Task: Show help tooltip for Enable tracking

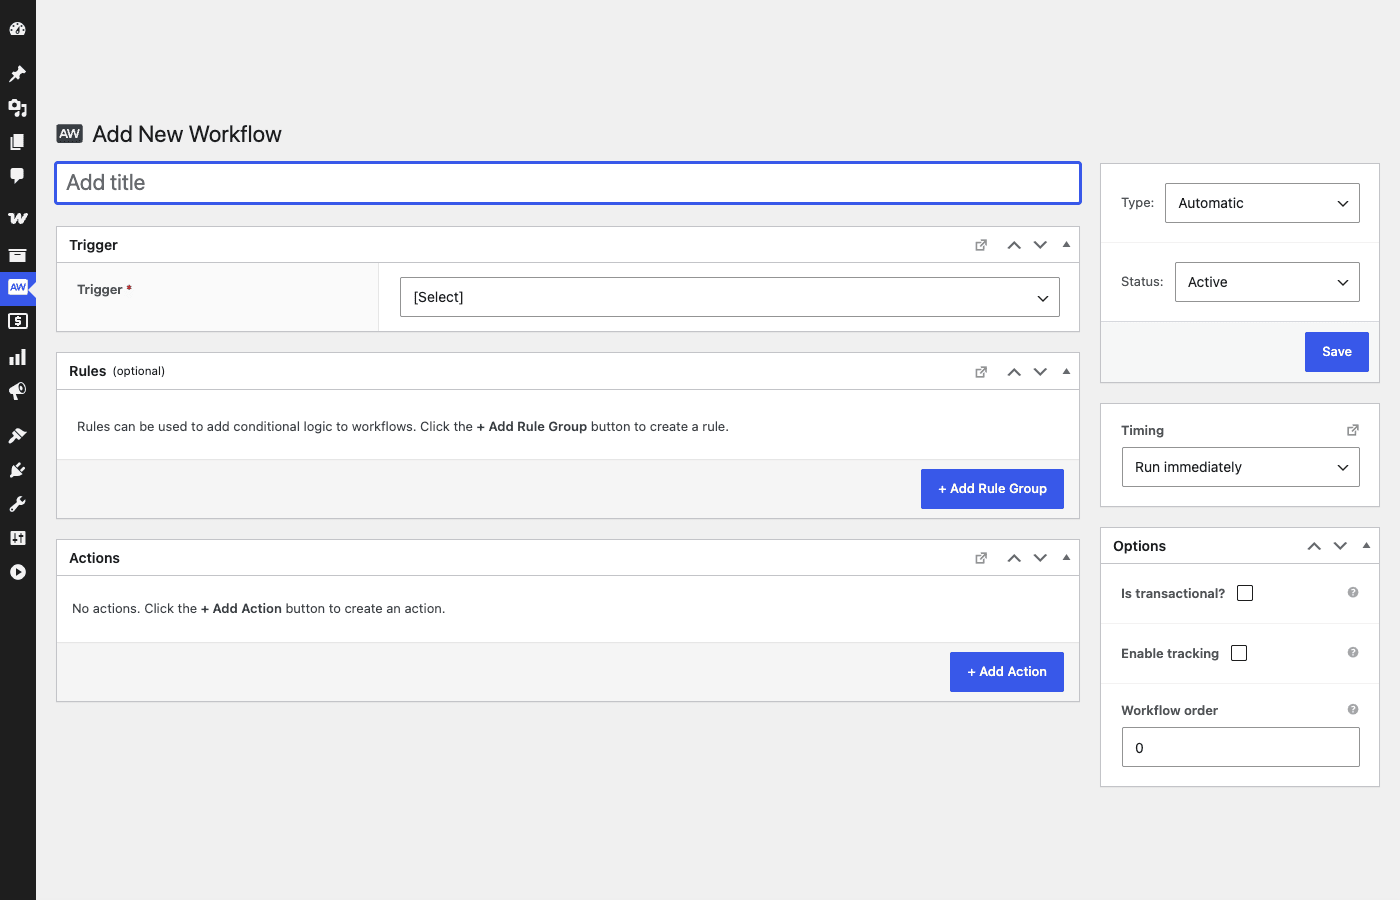Action: click(1353, 652)
